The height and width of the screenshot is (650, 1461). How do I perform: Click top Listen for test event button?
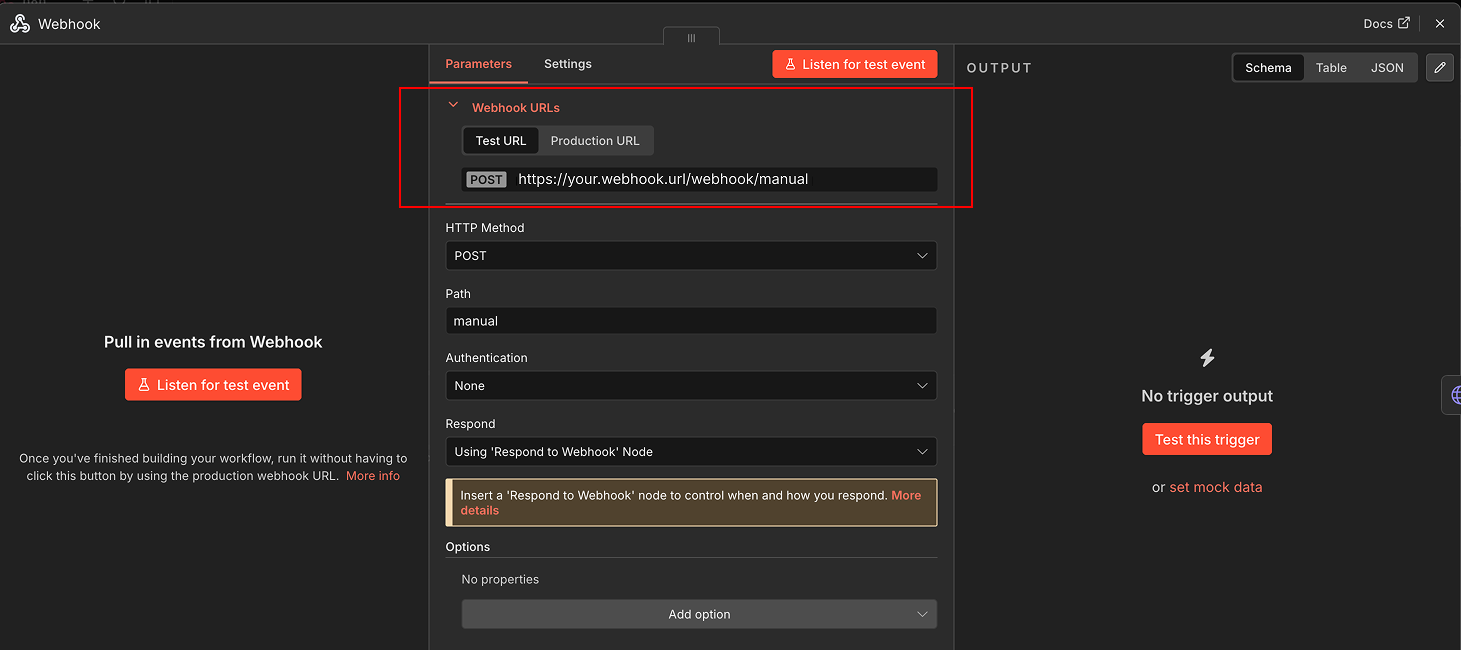[855, 64]
